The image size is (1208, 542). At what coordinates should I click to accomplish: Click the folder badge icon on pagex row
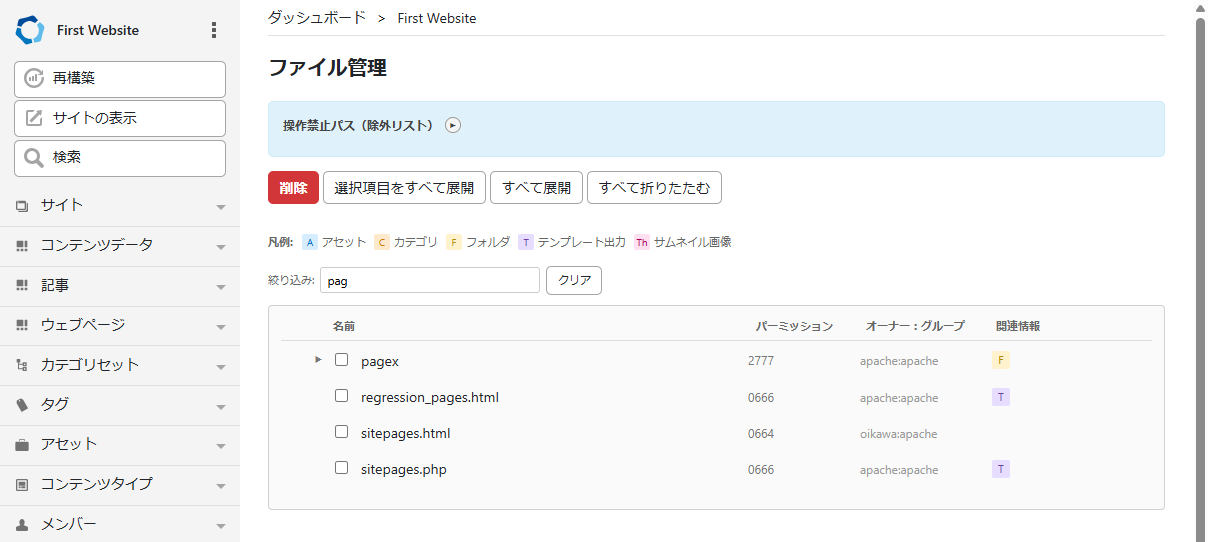point(1000,360)
